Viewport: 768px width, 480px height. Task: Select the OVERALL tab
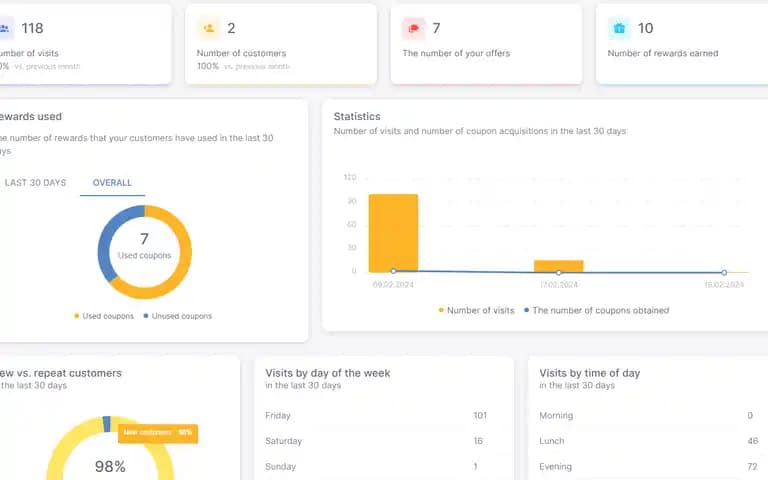point(112,183)
